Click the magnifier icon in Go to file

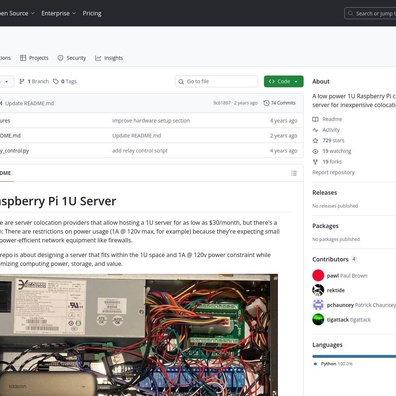point(181,81)
